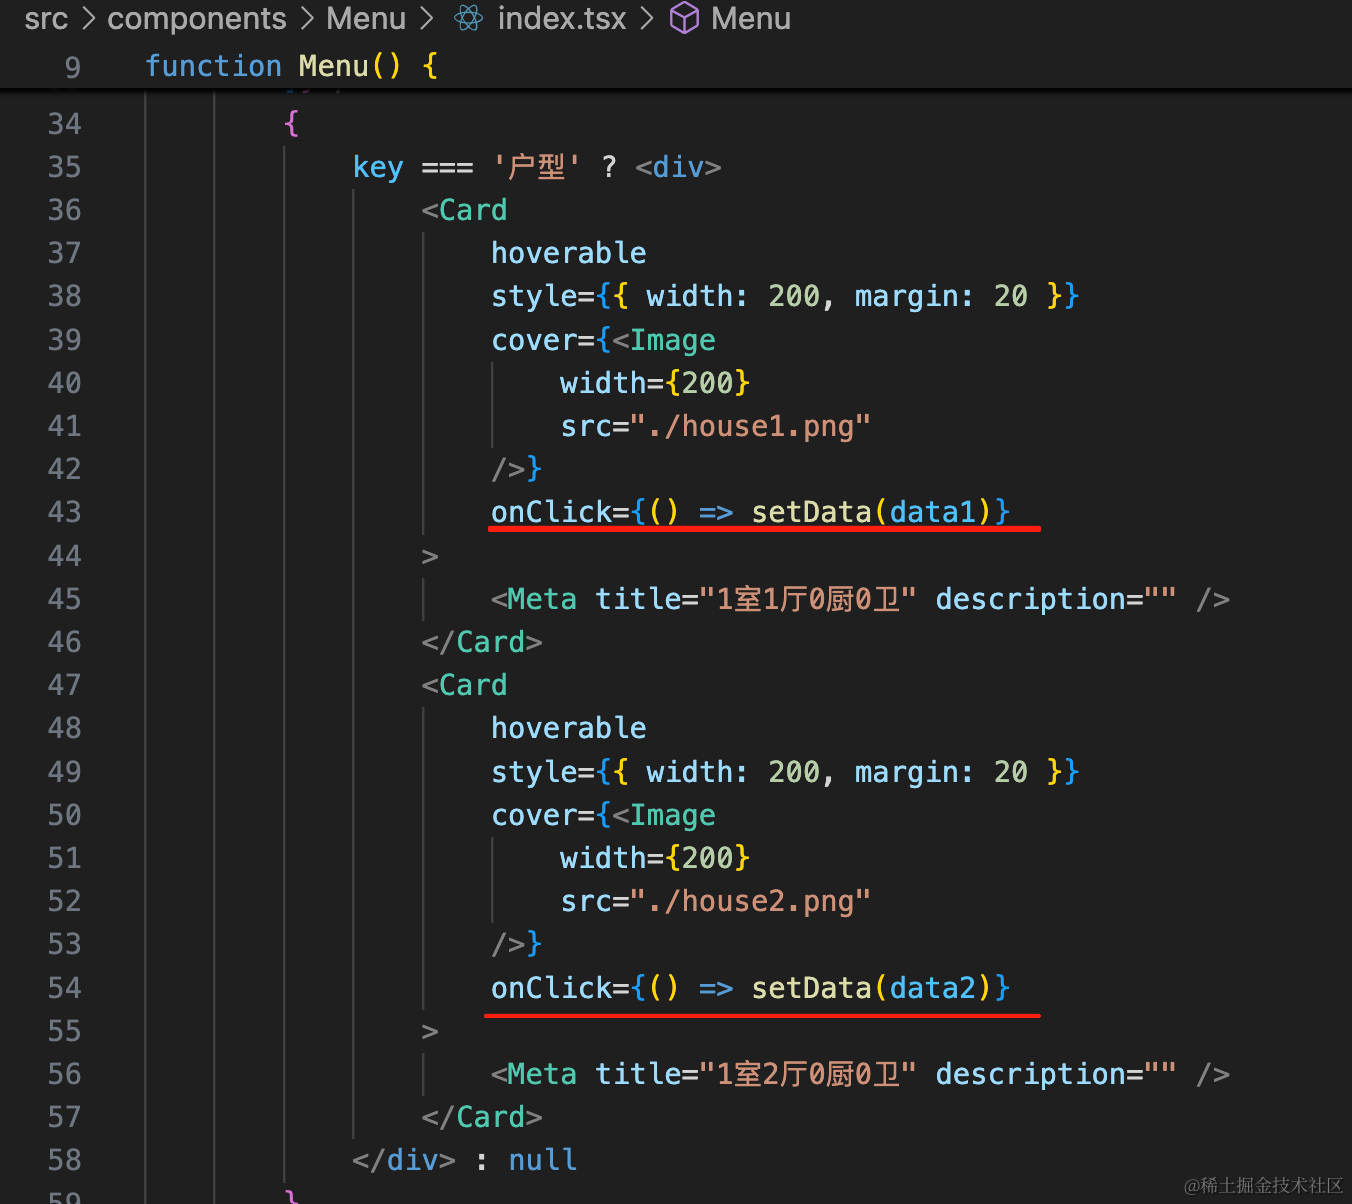
Task: Select the index.tsx breadcrumb file
Action: [562, 18]
